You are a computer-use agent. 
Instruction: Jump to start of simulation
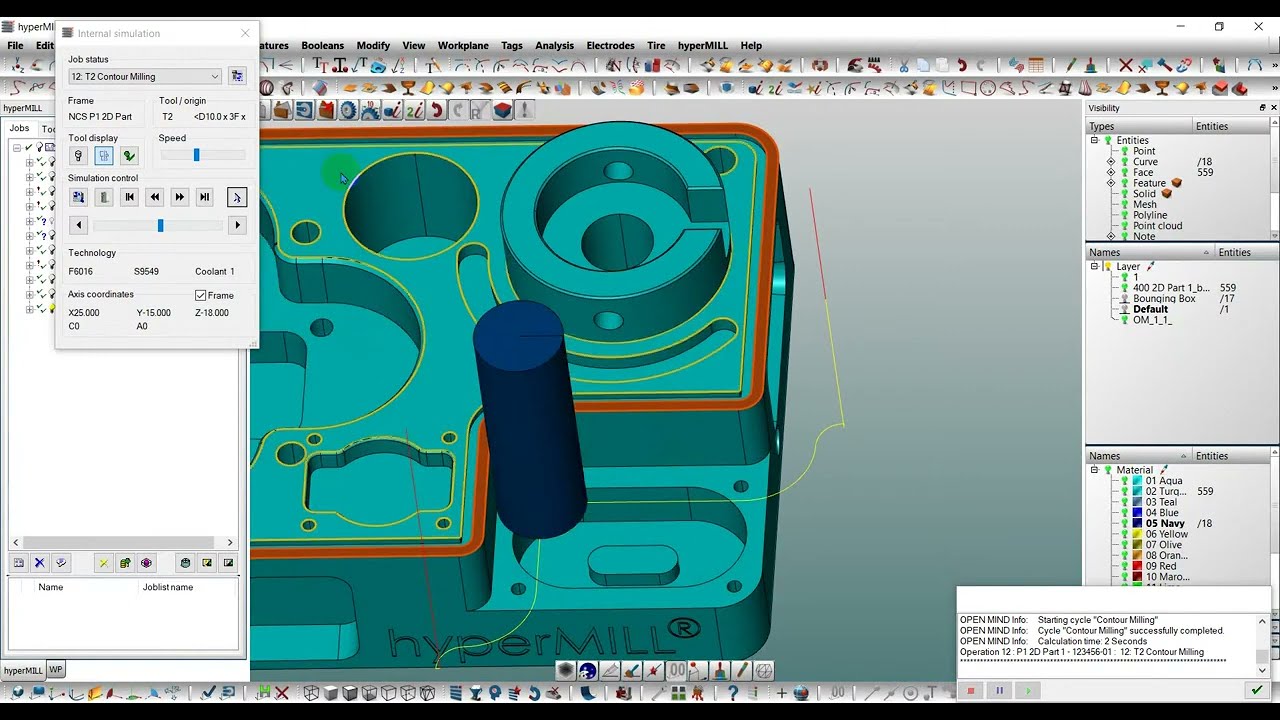[x=129, y=197]
